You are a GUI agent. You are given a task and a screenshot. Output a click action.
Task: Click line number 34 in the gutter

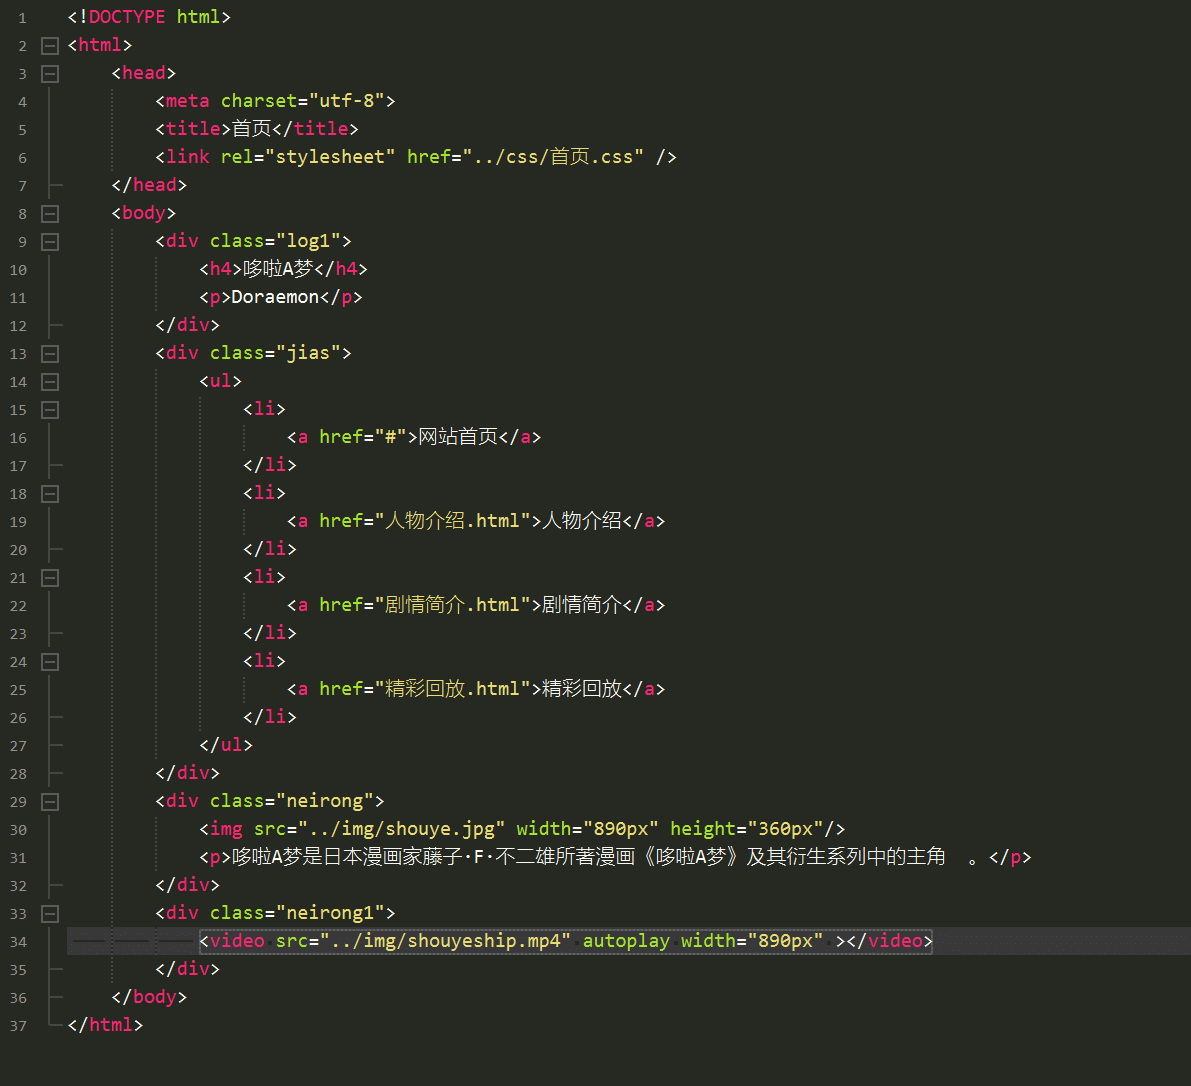pos(18,942)
